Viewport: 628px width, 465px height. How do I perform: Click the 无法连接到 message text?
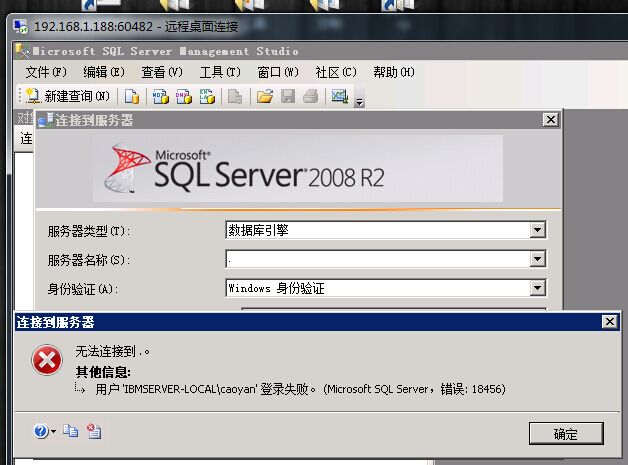113,352
